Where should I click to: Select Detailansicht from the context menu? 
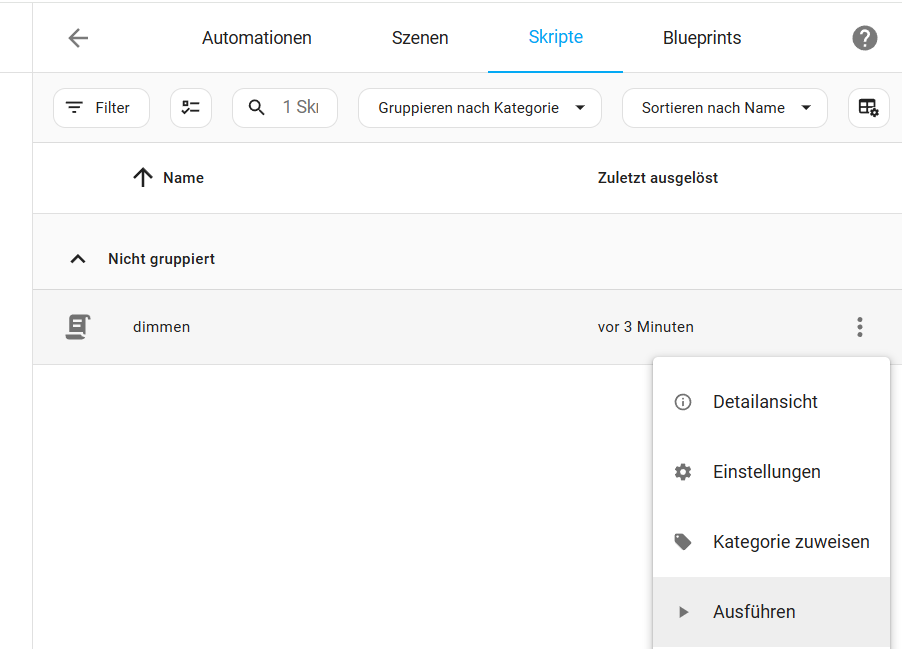[x=765, y=402]
